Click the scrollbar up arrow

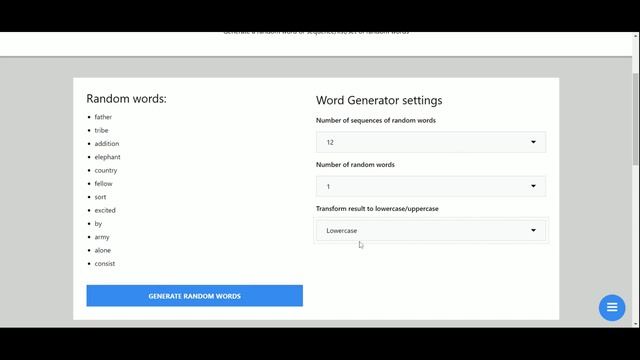pos(636,36)
